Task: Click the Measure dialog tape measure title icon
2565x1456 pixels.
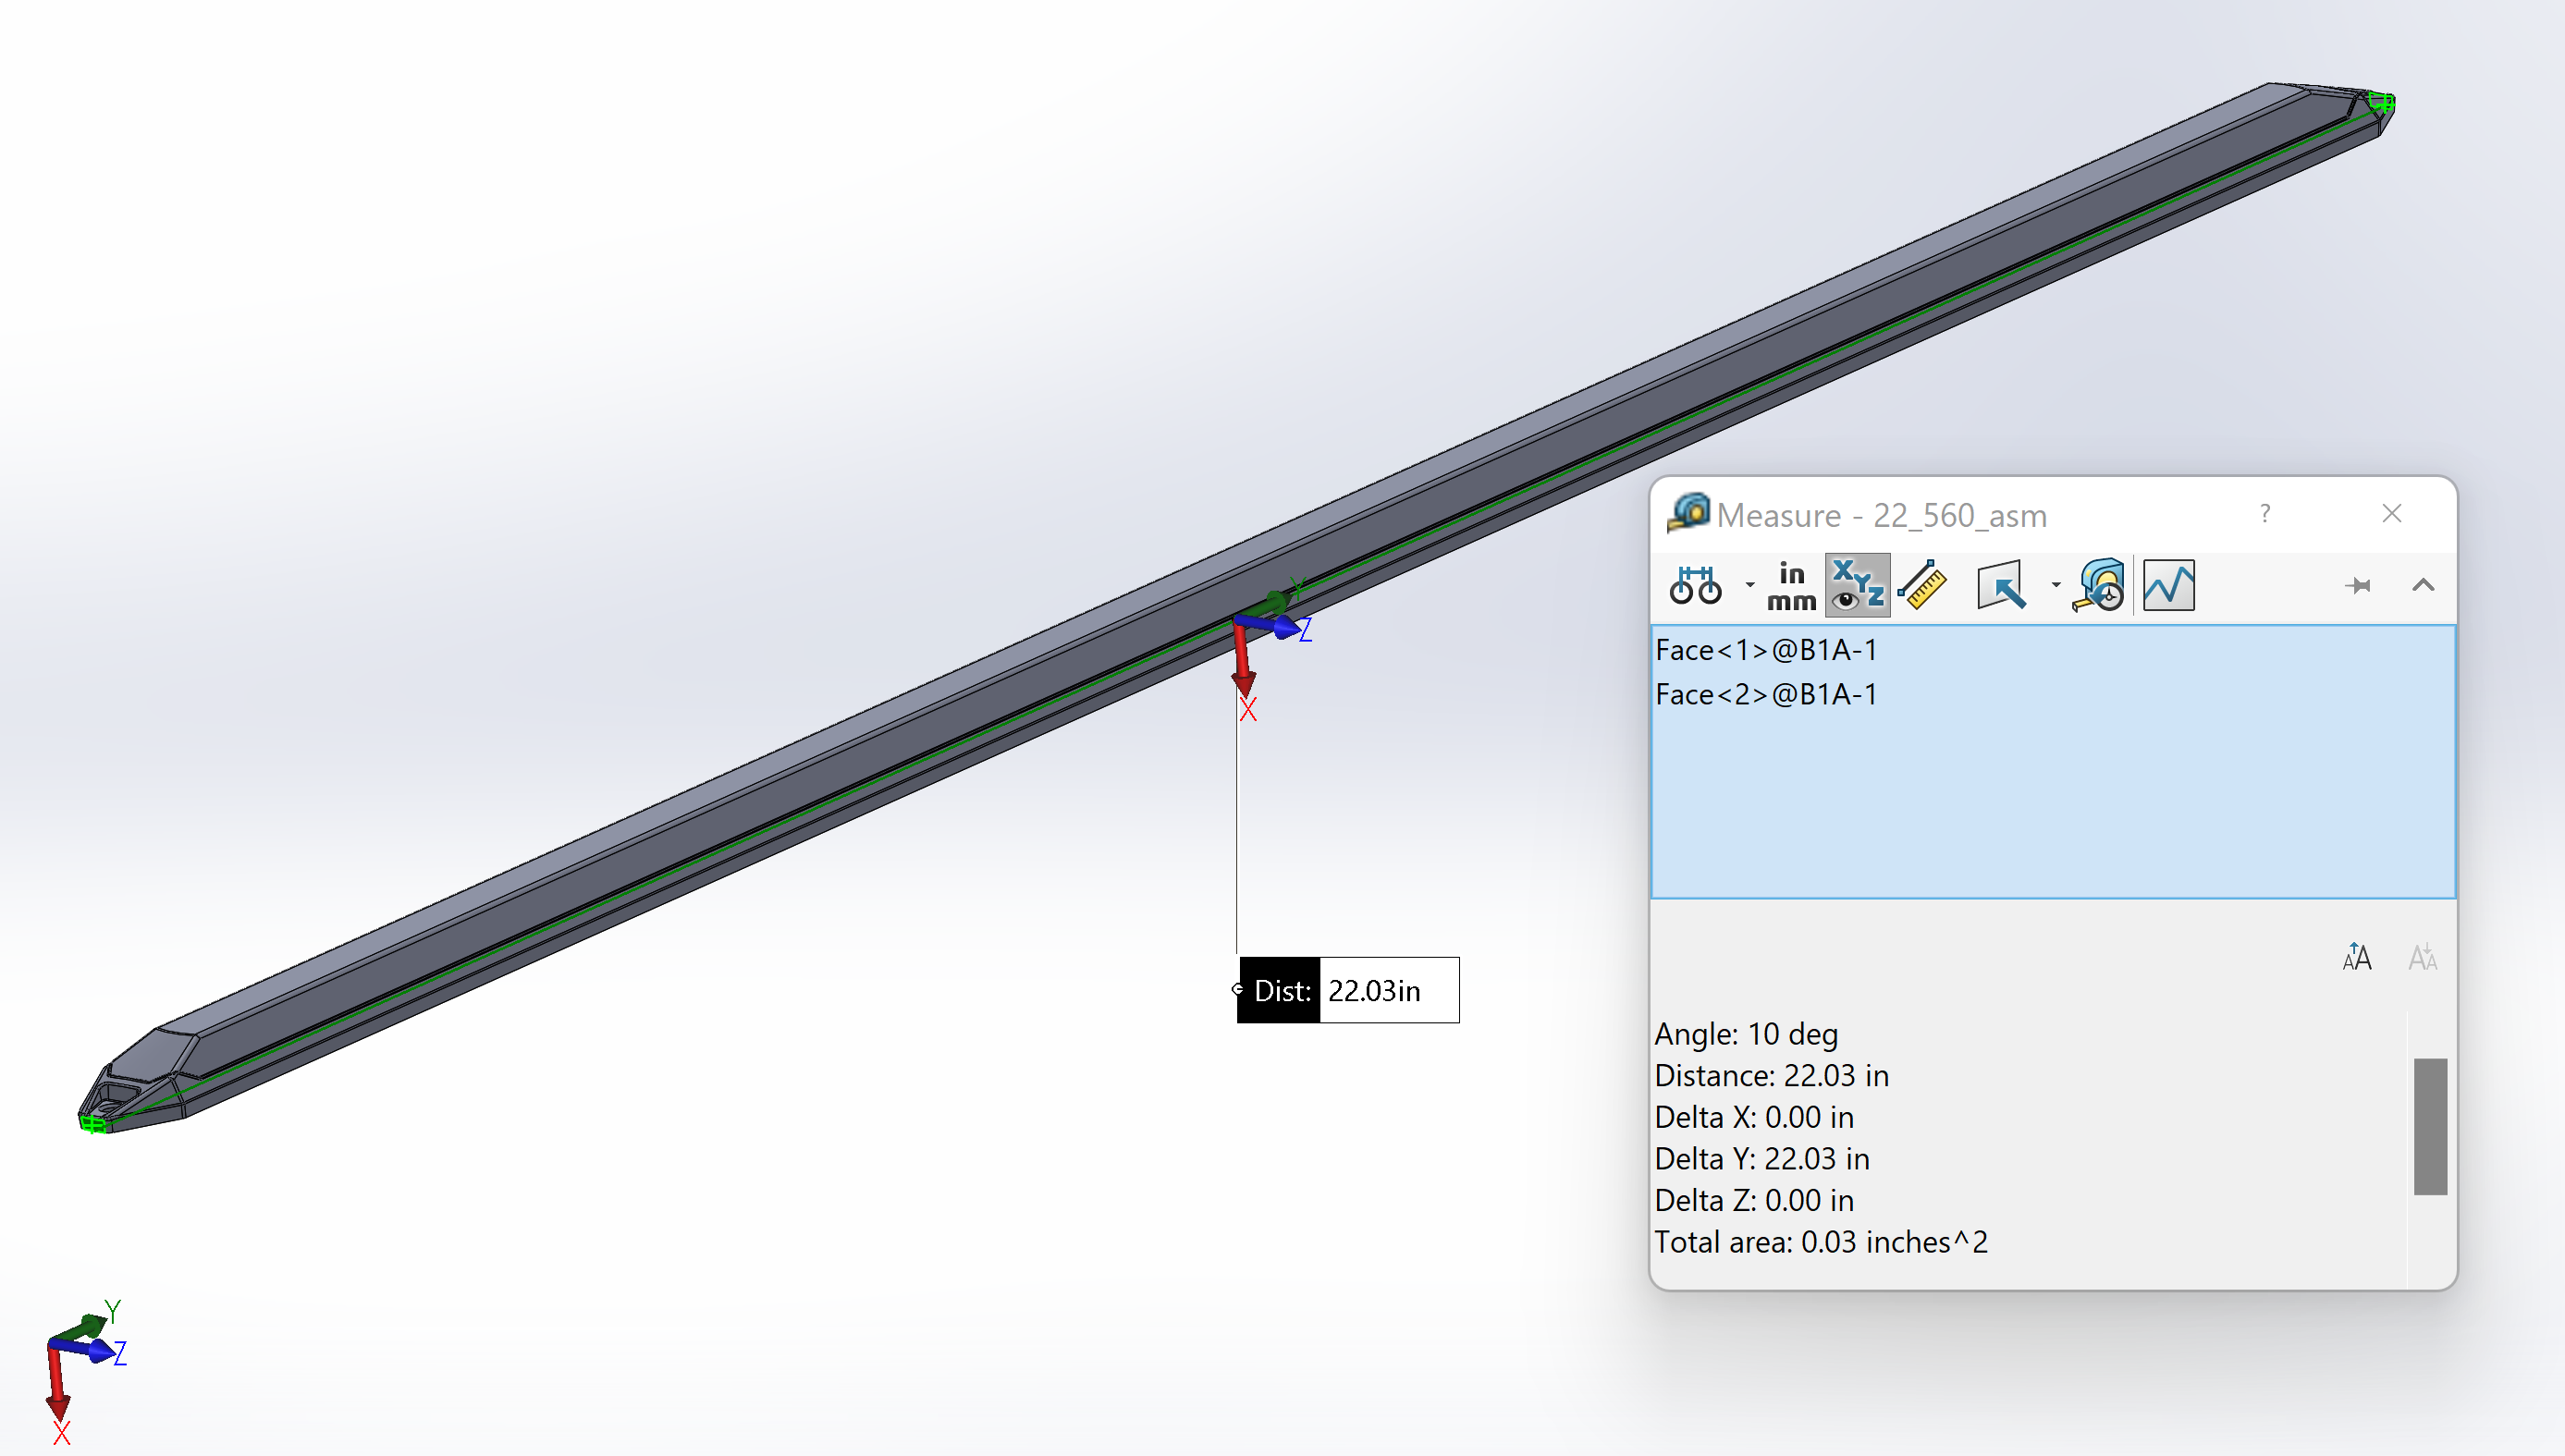Action: [x=1690, y=514]
